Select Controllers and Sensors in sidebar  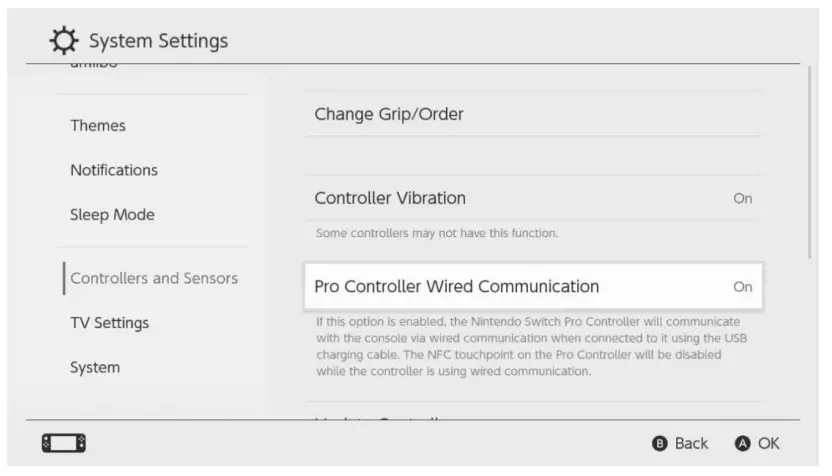[x=154, y=278]
